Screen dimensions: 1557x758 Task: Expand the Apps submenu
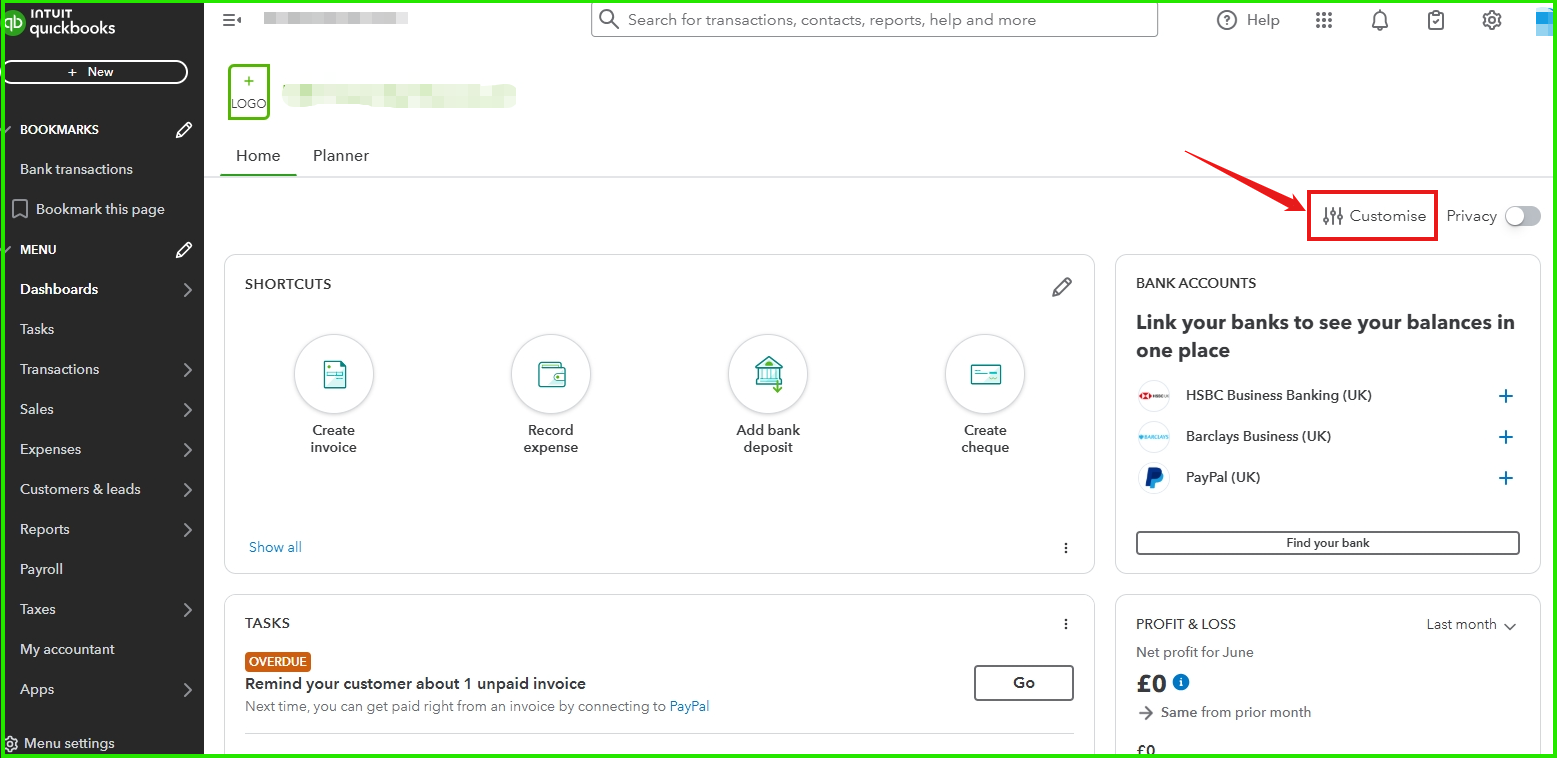pyautogui.click(x=187, y=690)
